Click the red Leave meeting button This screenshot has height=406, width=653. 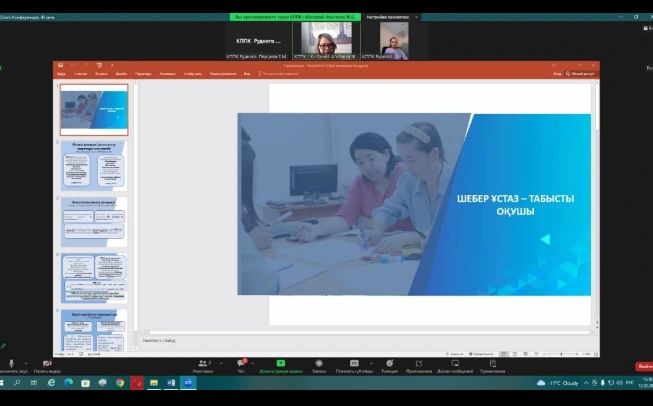click(644, 366)
